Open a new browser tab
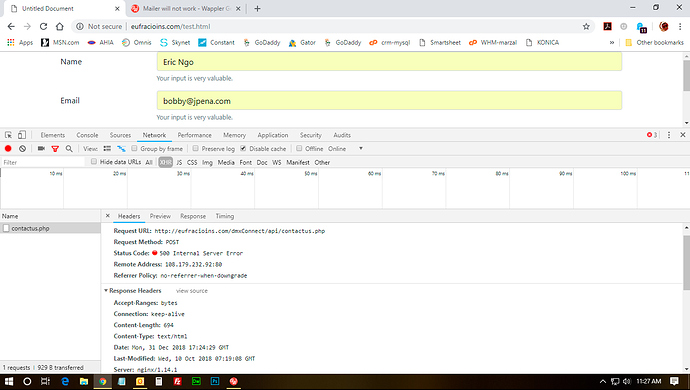 tap(257, 8)
